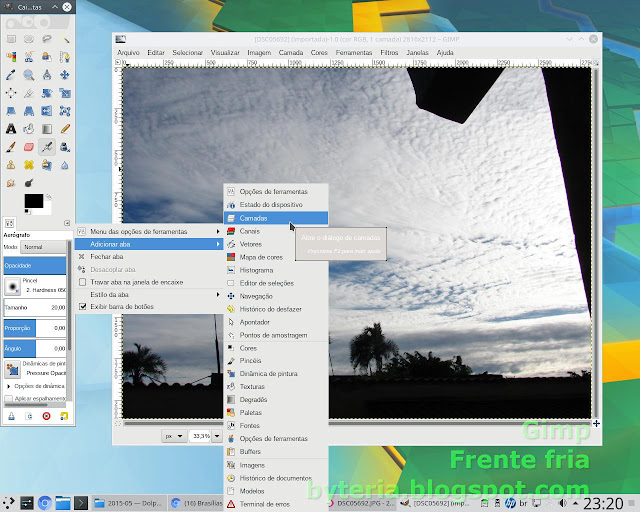This screenshot has width=640, height=512.
Task: Open the Camada menu
Action: pyautogui.click(x=291, y=53)
